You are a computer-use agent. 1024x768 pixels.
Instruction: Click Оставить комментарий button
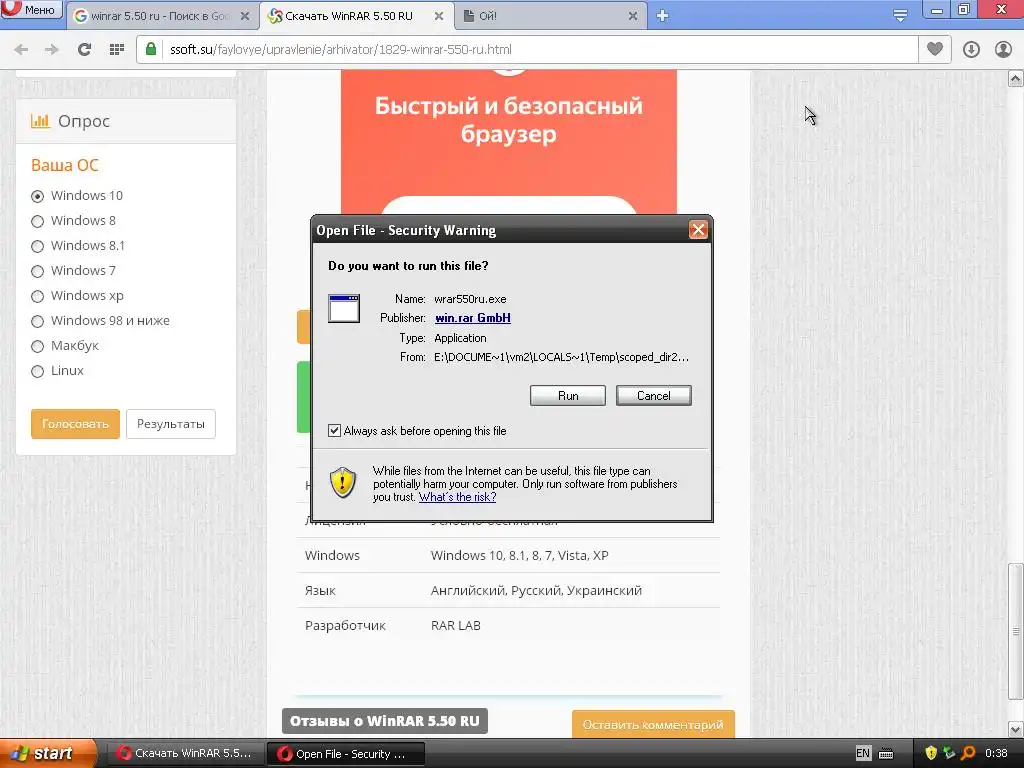click(x=653, y=724)
